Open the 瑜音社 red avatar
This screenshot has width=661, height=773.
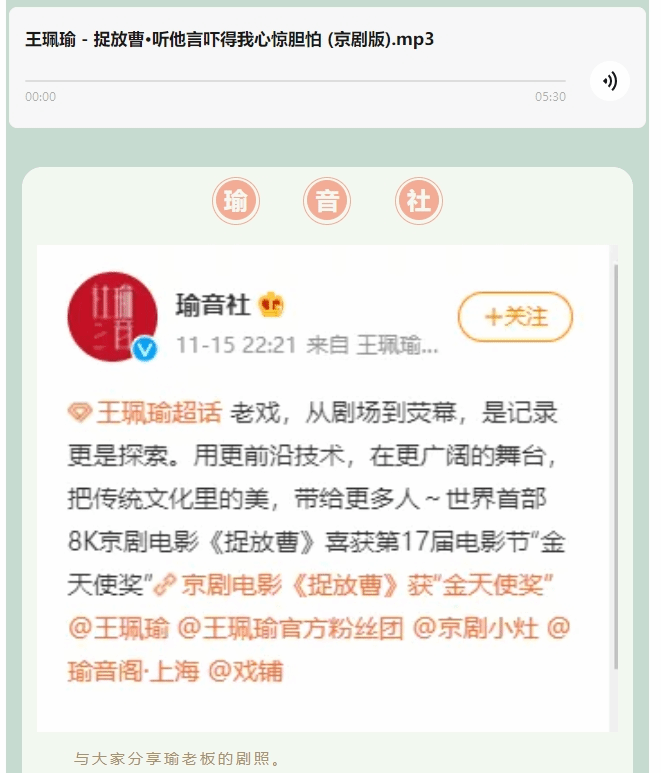point(112,316)
